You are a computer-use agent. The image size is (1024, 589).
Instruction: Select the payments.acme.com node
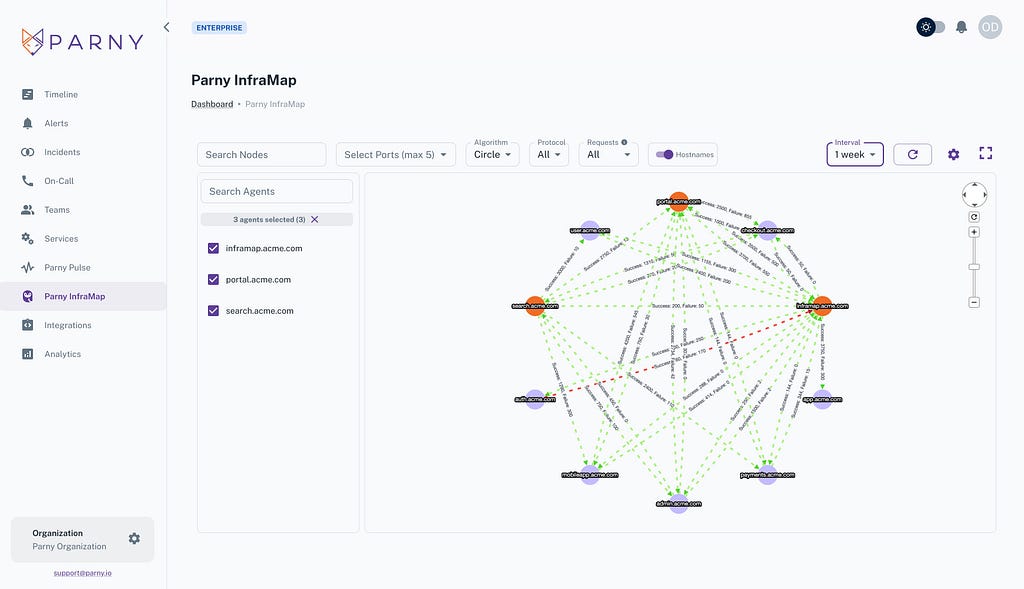pos(767,475)
